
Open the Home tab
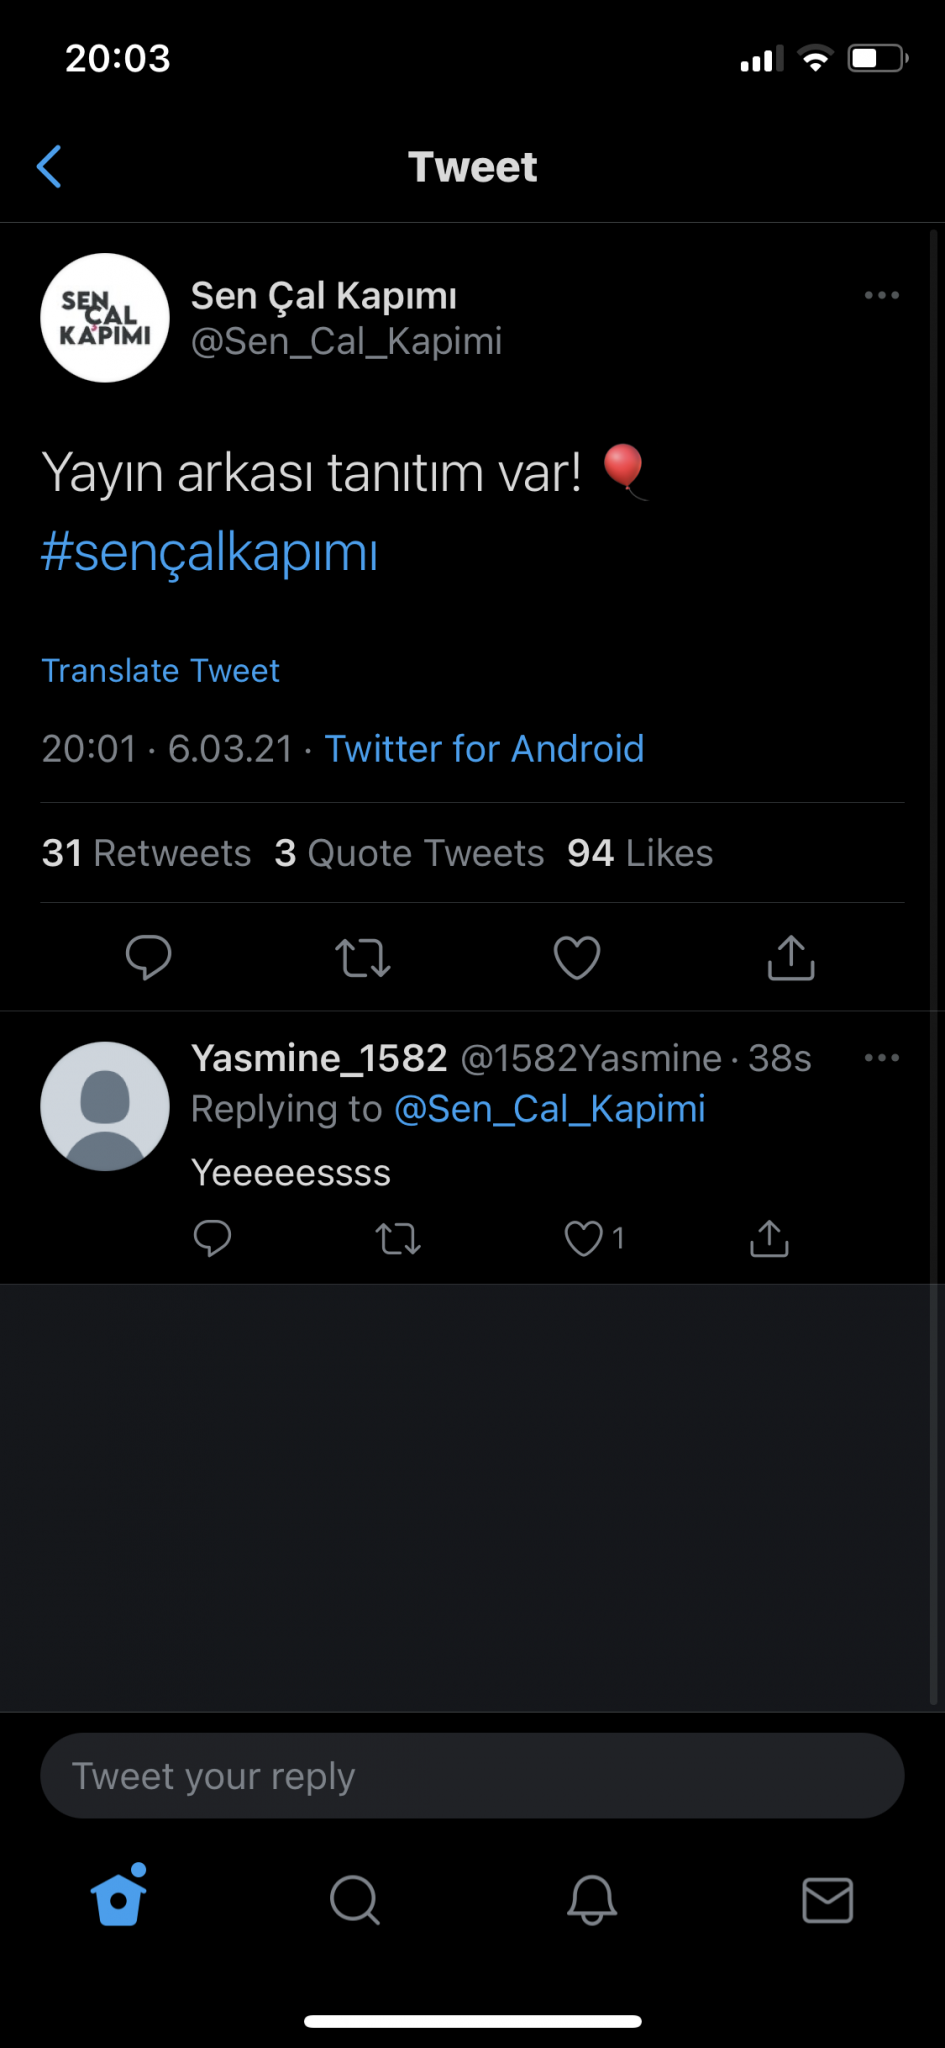click(x=119, y=1899)
